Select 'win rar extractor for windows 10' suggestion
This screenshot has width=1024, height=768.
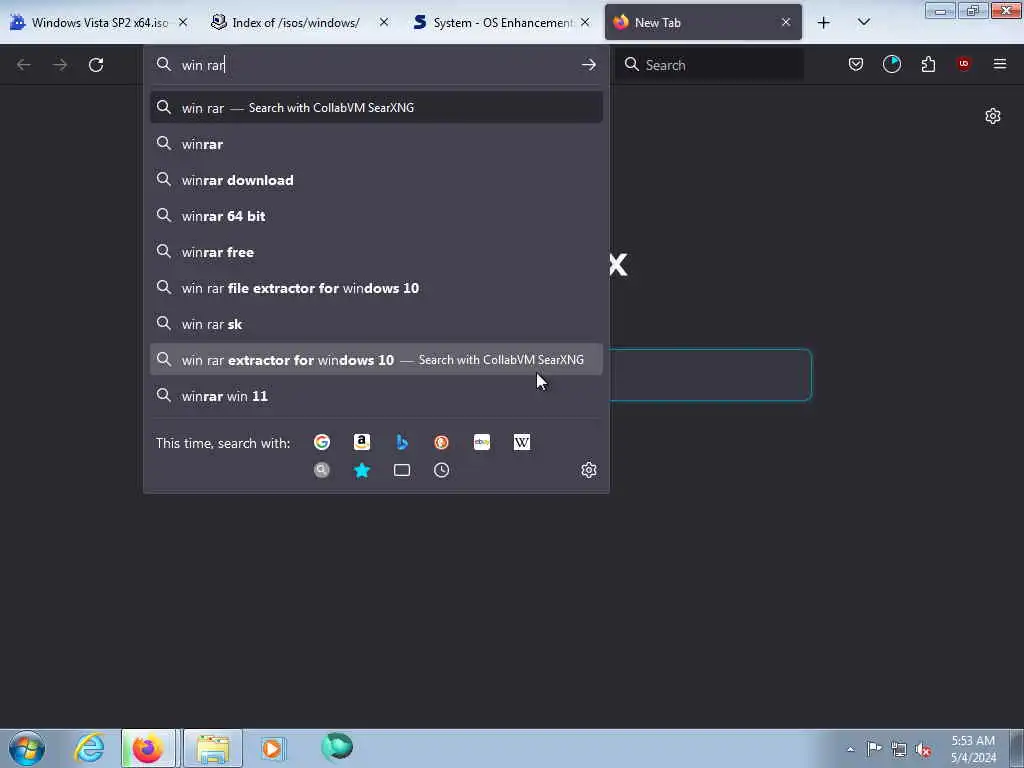[x=376, y=359]
